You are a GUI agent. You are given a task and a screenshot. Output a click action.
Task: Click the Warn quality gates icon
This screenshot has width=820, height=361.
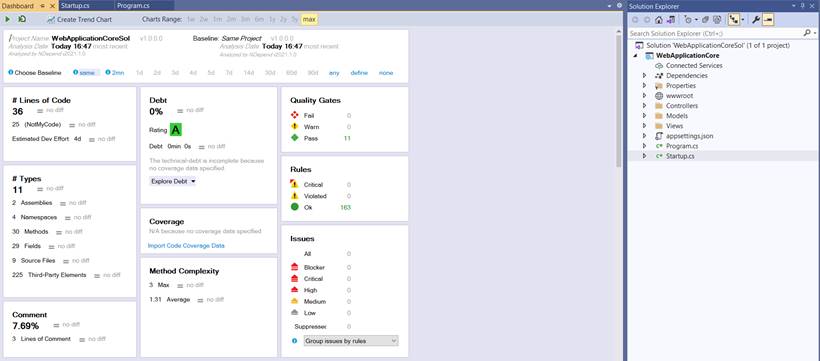pyautogui.click(x=294, y=127)
